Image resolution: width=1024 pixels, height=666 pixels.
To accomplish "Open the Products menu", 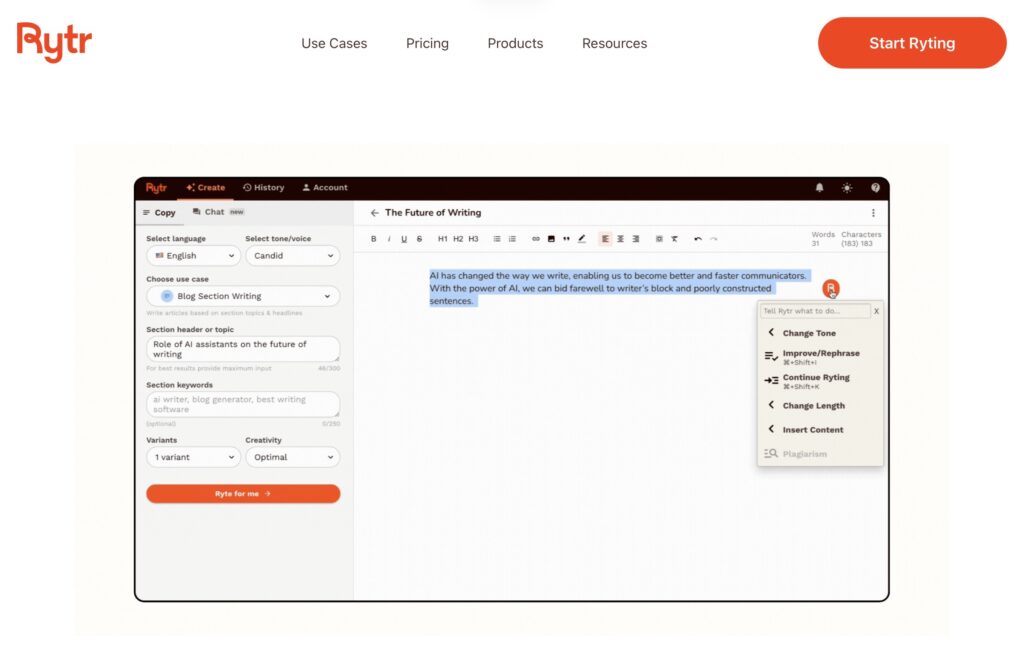I will click(x=515, y=43).
